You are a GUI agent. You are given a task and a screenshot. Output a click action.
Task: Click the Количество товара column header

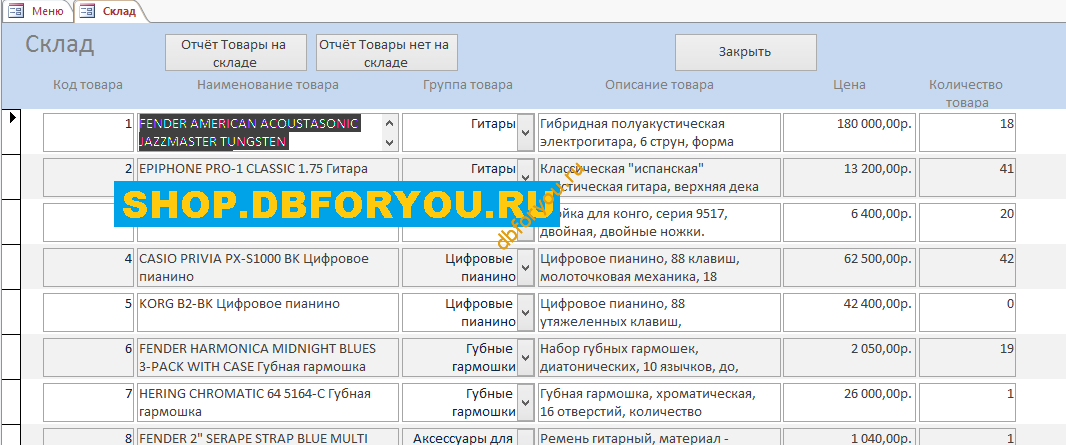tap(966, 94)
